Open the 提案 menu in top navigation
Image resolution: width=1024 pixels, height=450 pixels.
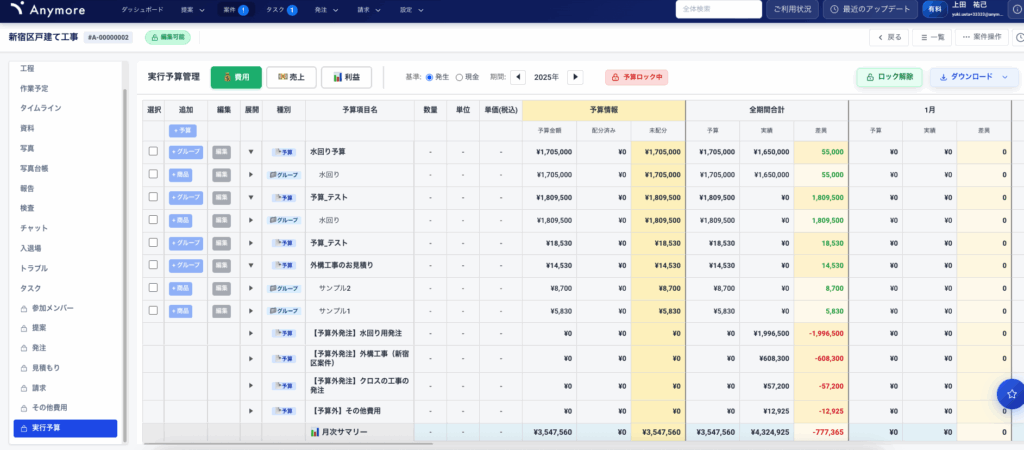pos(193,10)
